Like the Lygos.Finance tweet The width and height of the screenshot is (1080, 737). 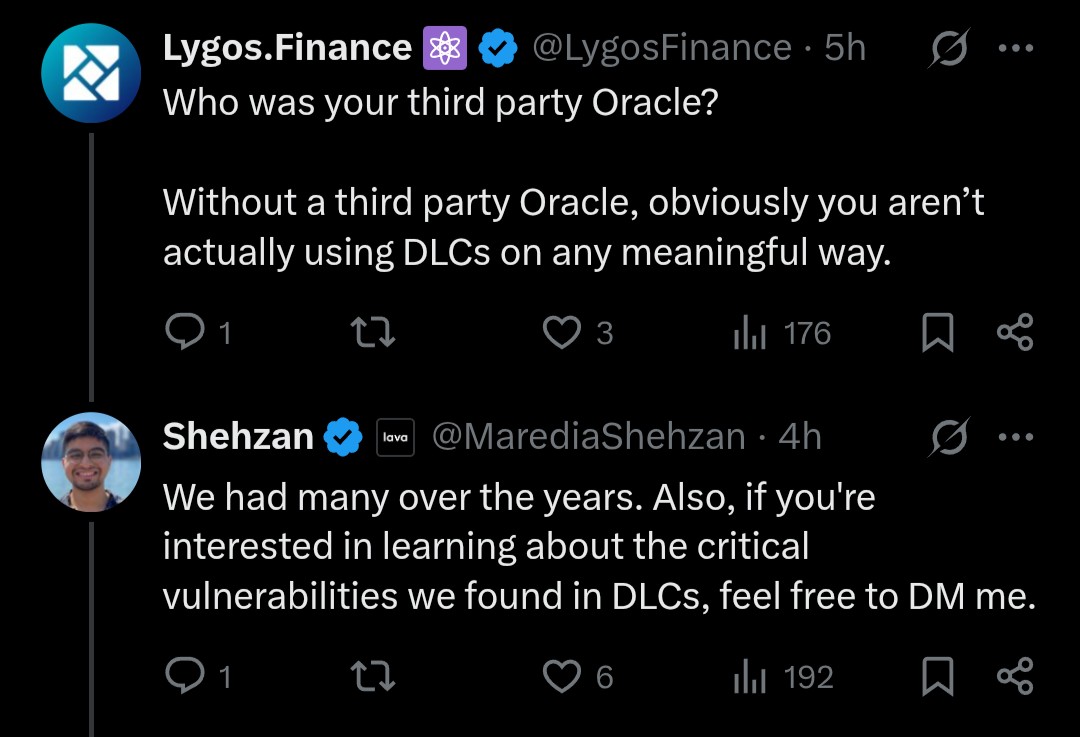pyautogui.click(x=561, y=333)
